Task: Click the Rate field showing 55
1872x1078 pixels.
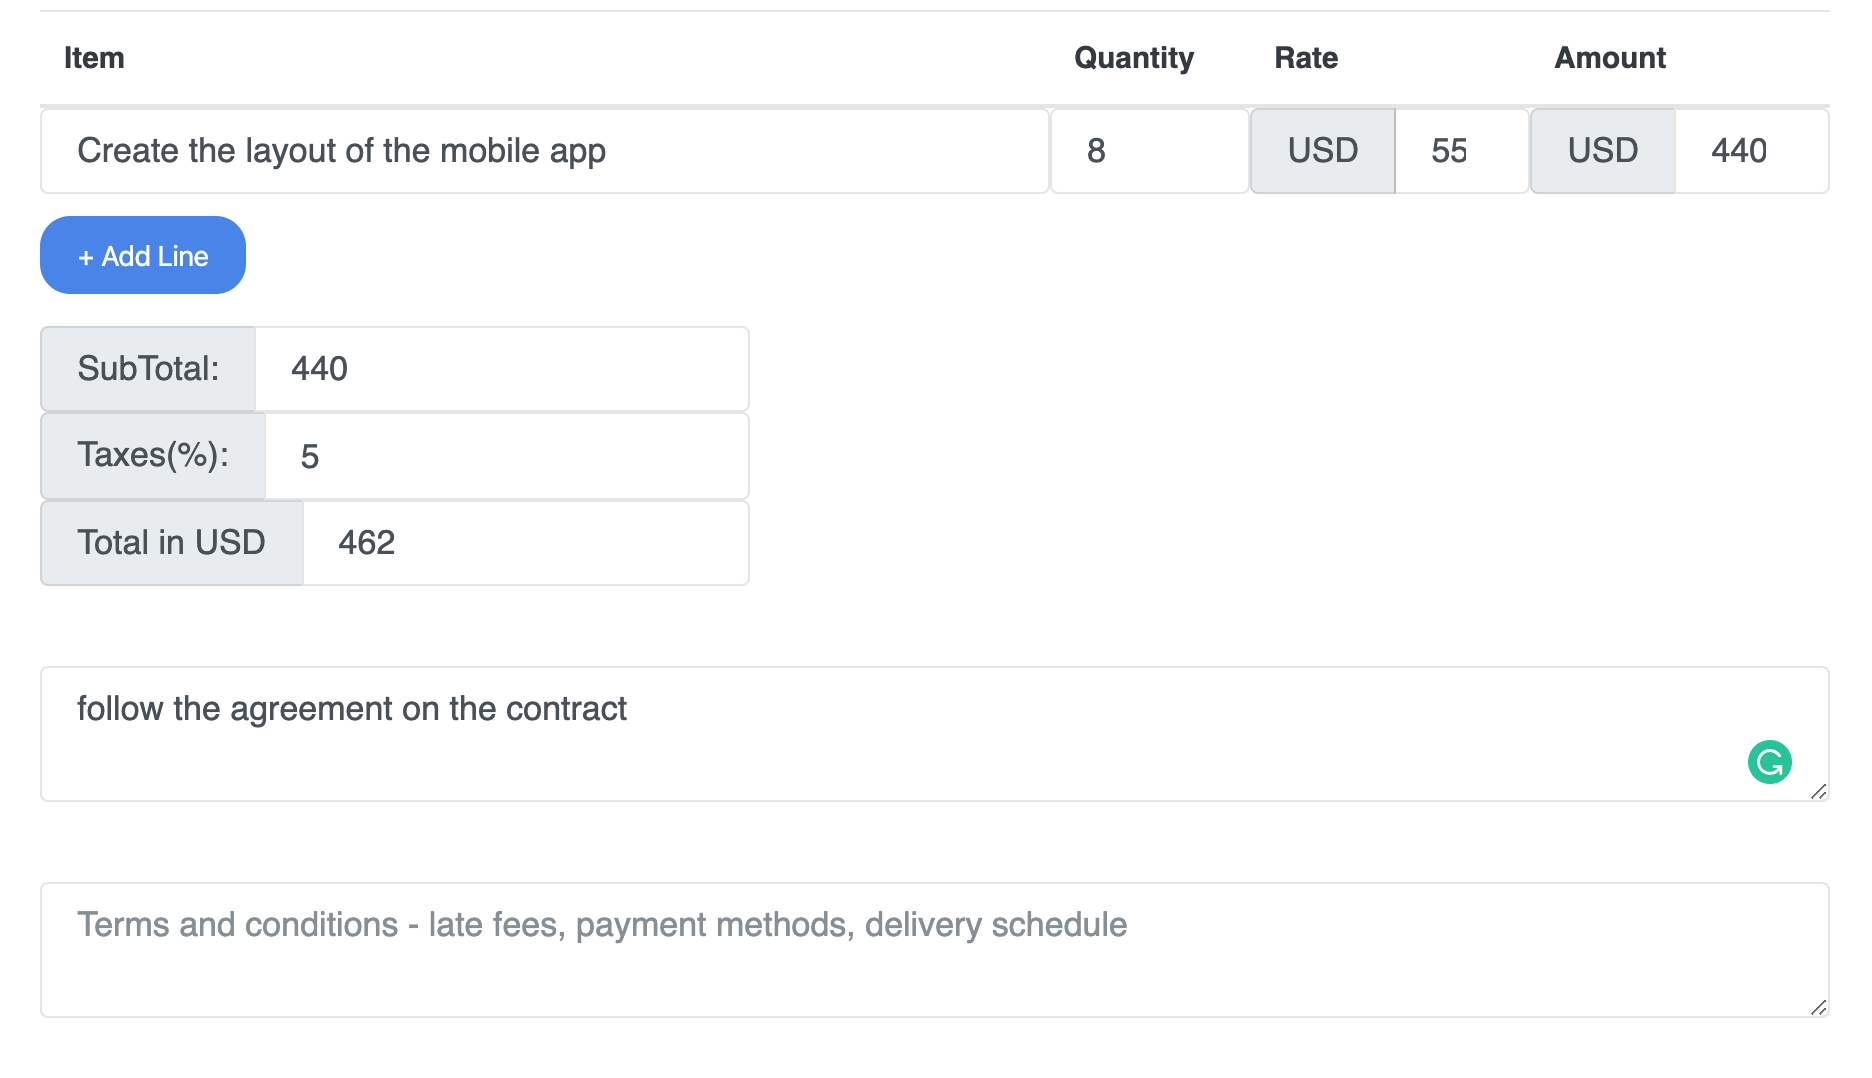Action: pos(1460,151)
